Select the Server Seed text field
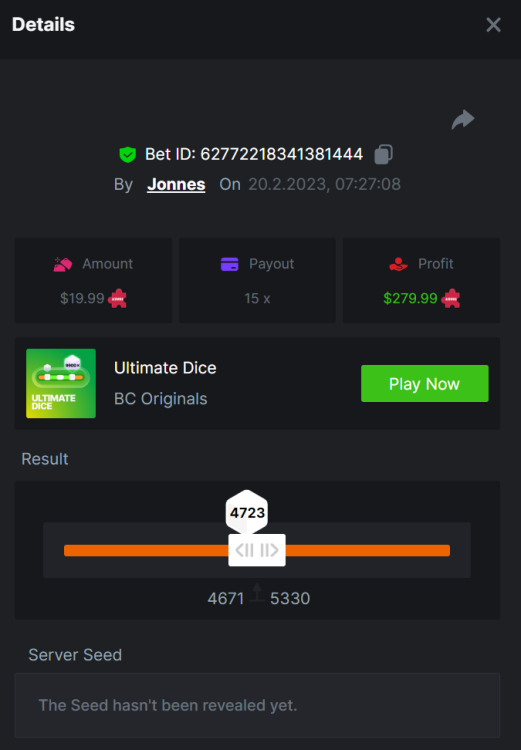The width and height of the screenshot is (521, 750). 257,706
